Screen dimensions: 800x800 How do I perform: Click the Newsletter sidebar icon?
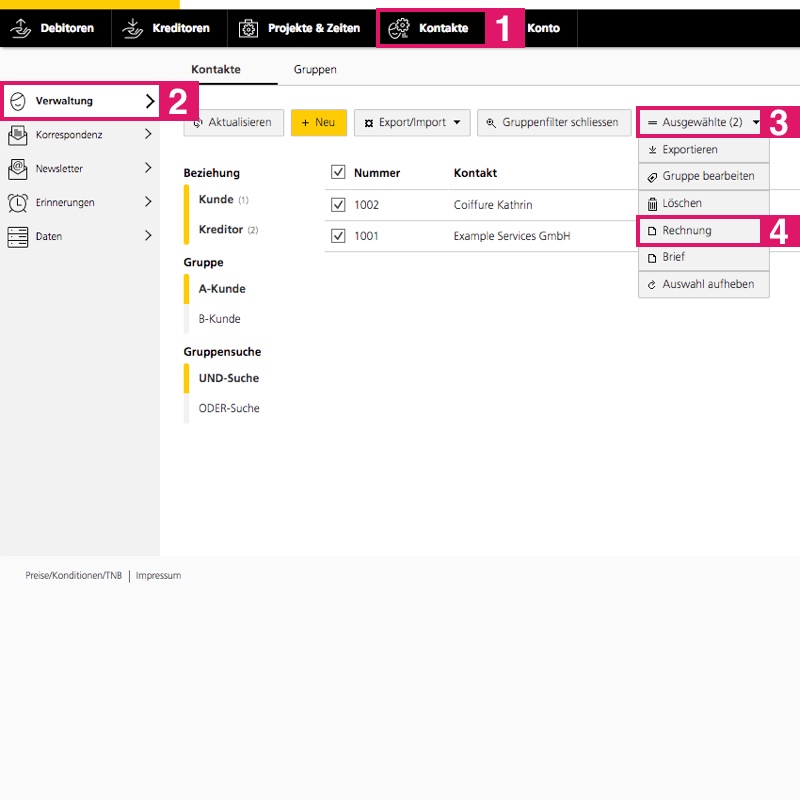pyautogui.click(x=18, y=168)
